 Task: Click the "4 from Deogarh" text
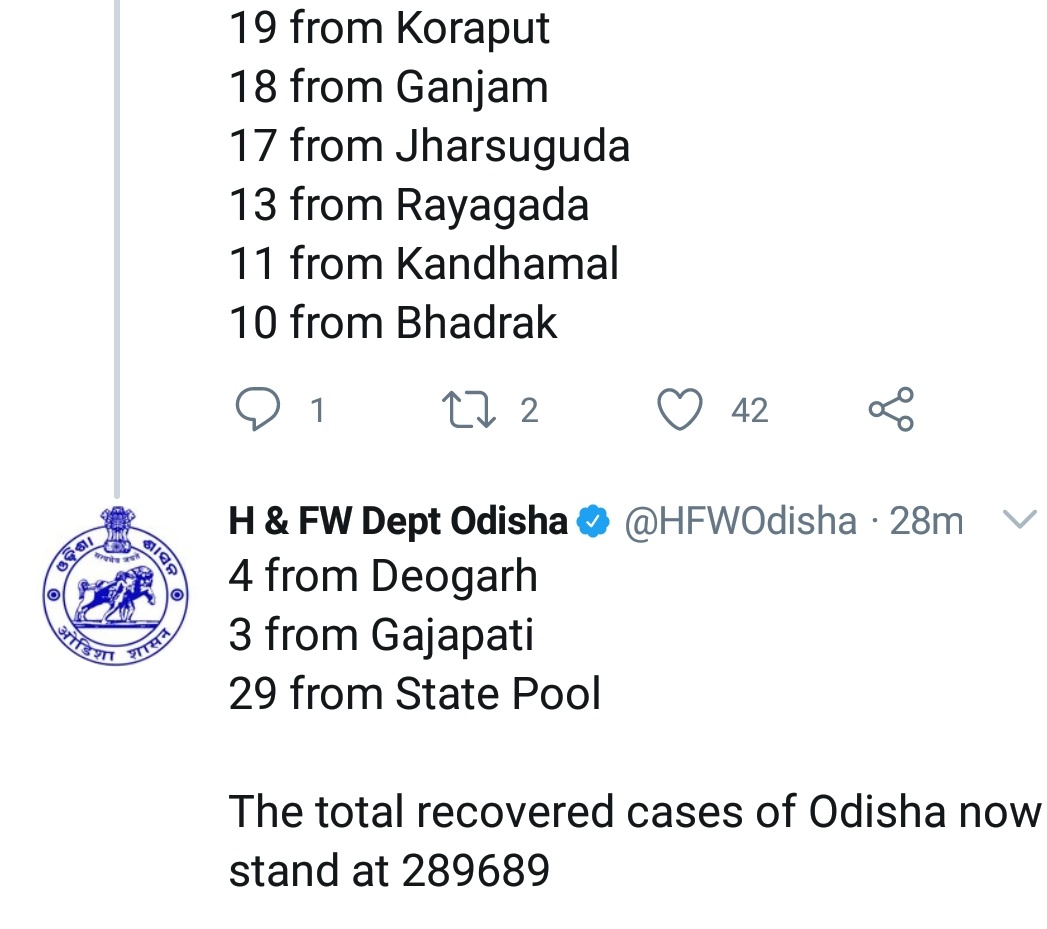[383, 577]
